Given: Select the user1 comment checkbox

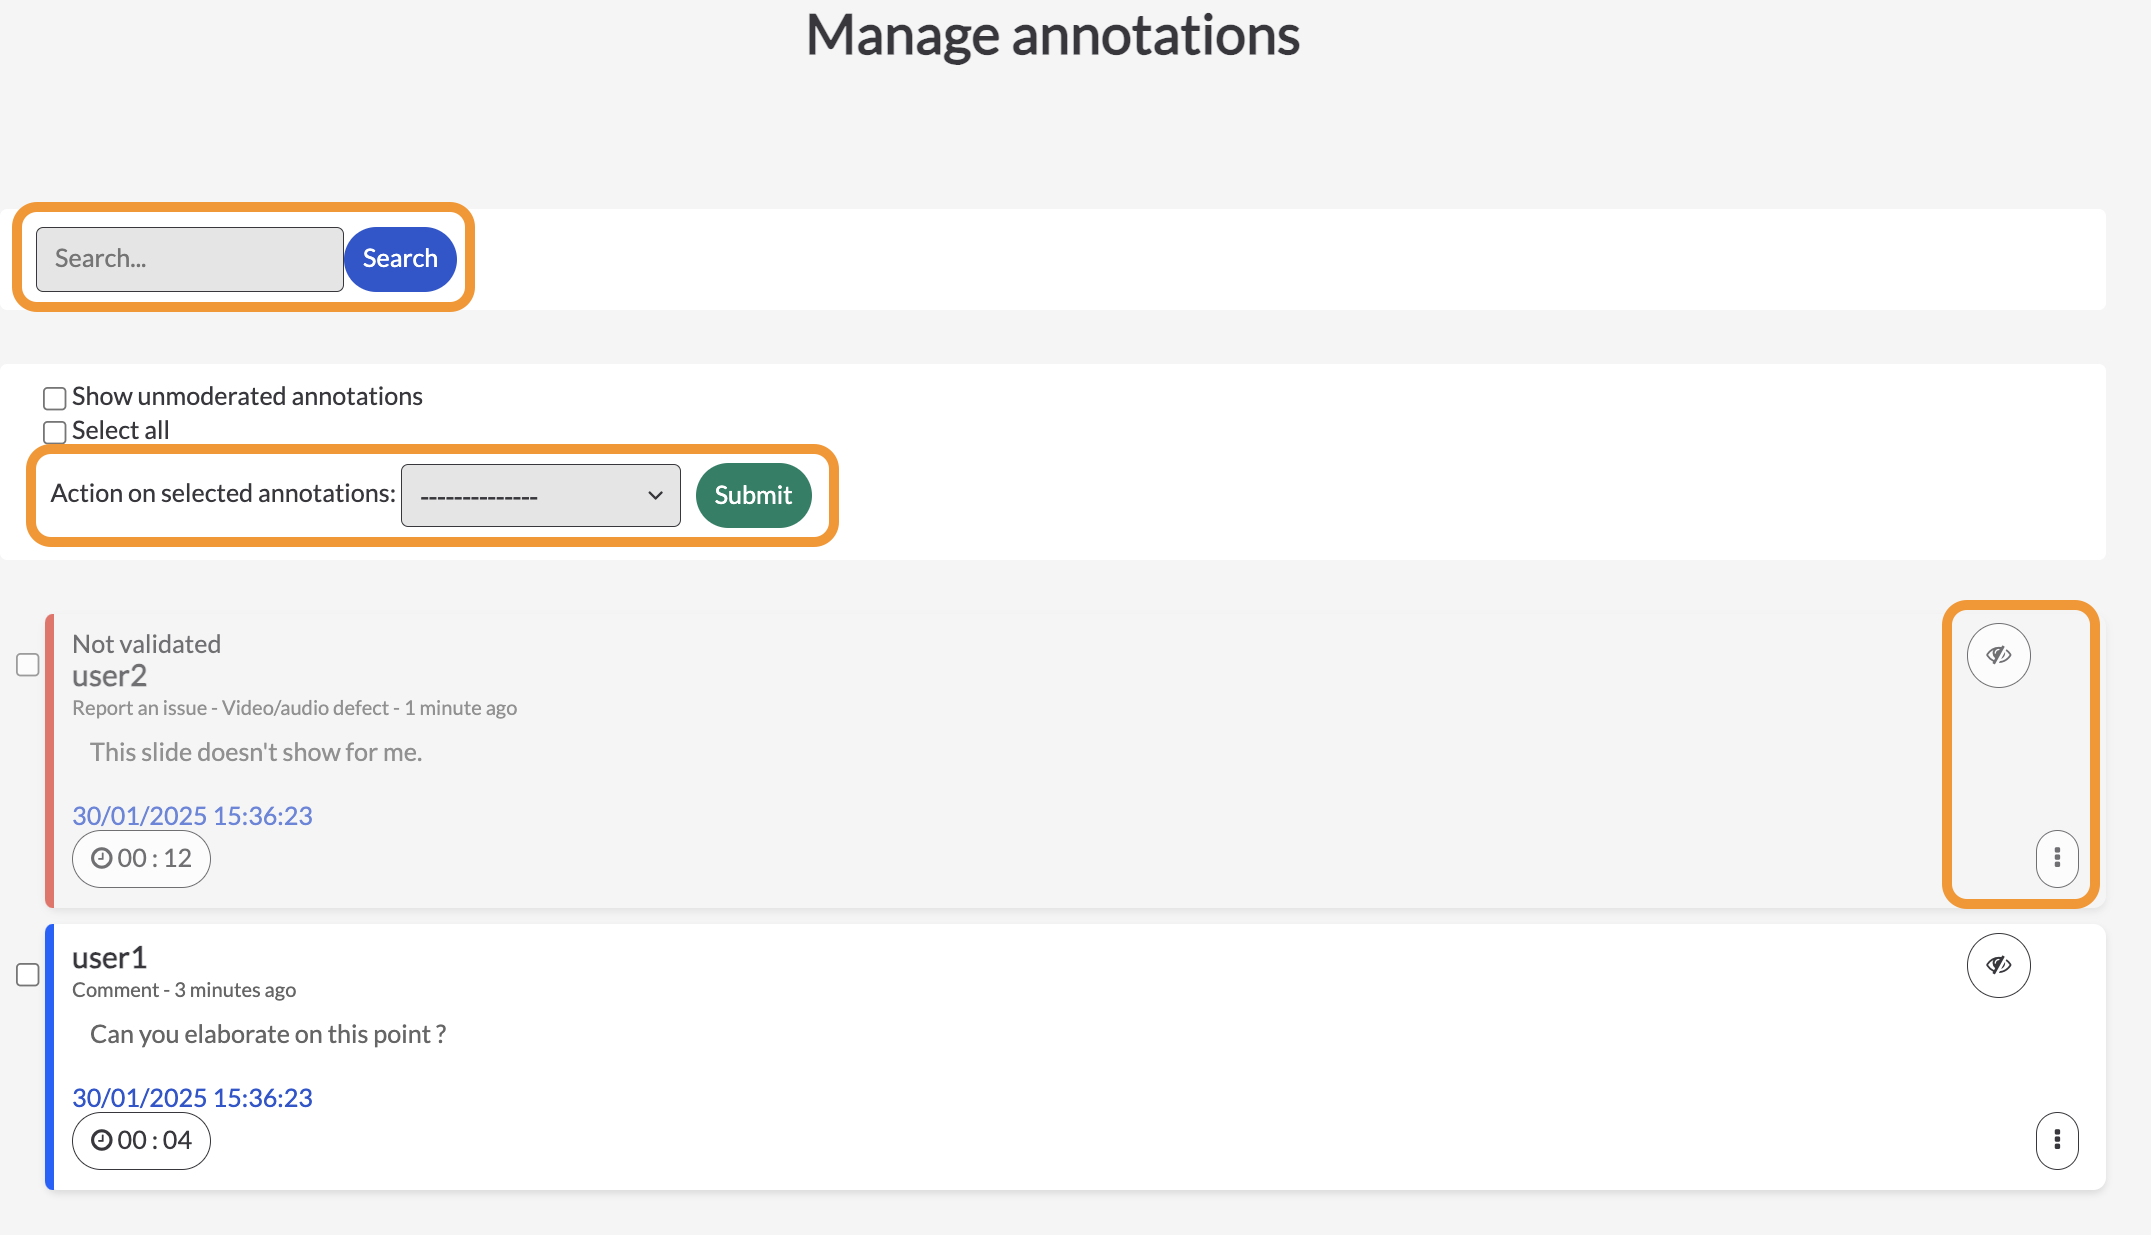Looking at the screenshot, I should click(x=28, y=975).
